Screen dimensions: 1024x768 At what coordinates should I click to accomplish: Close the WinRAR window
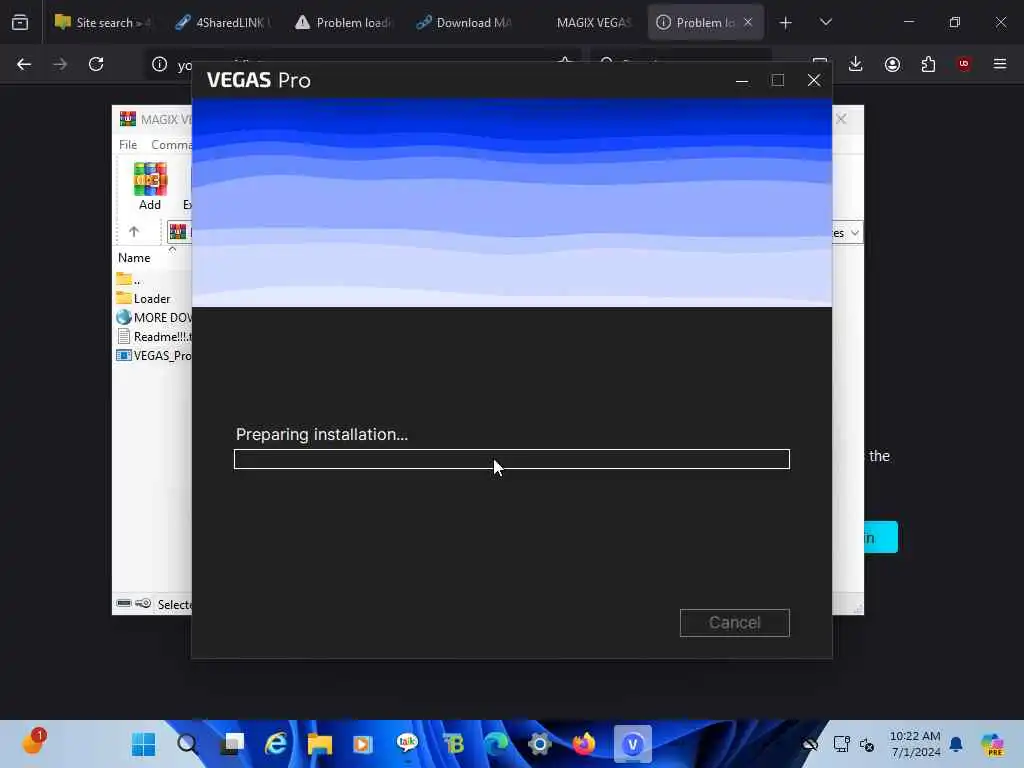pos(841,119)
